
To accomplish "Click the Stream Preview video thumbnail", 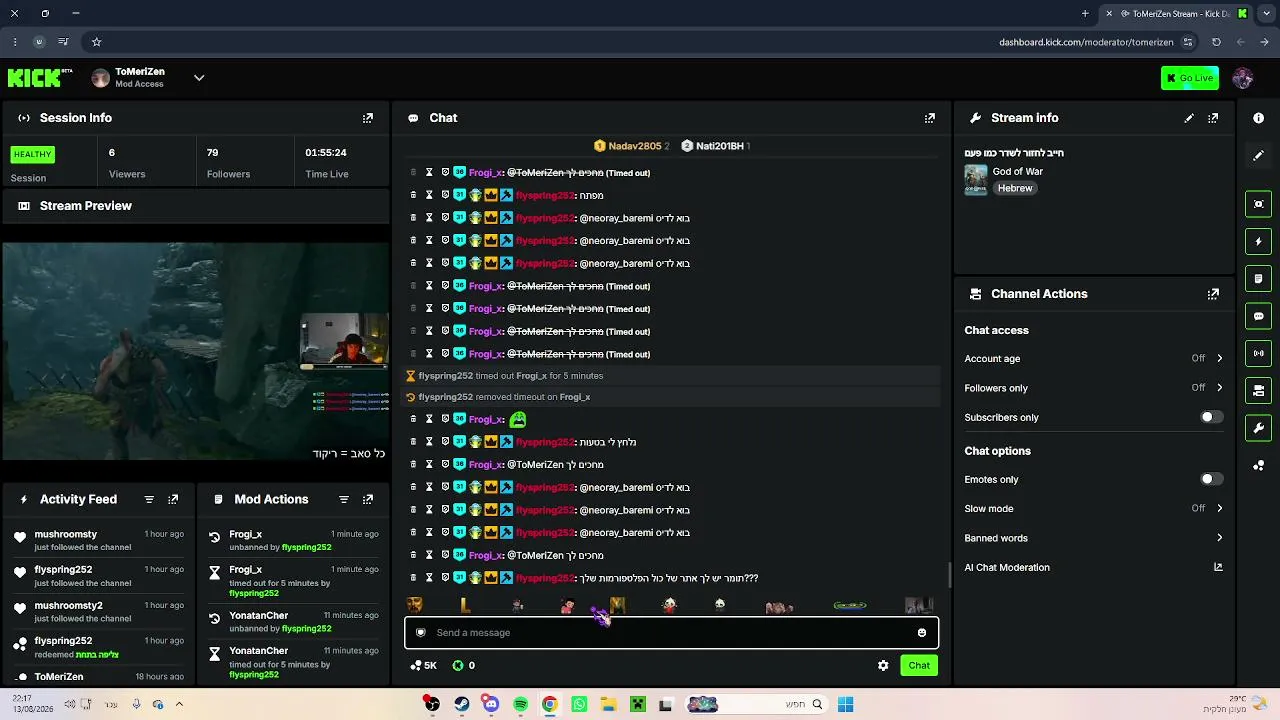I will pos(196,351).
